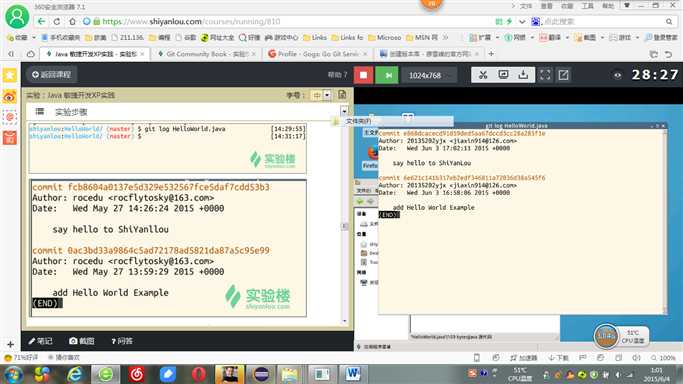Click the 翻译 translate toolbar dropdown
683x384 pixels.
(x=555, y=37)
